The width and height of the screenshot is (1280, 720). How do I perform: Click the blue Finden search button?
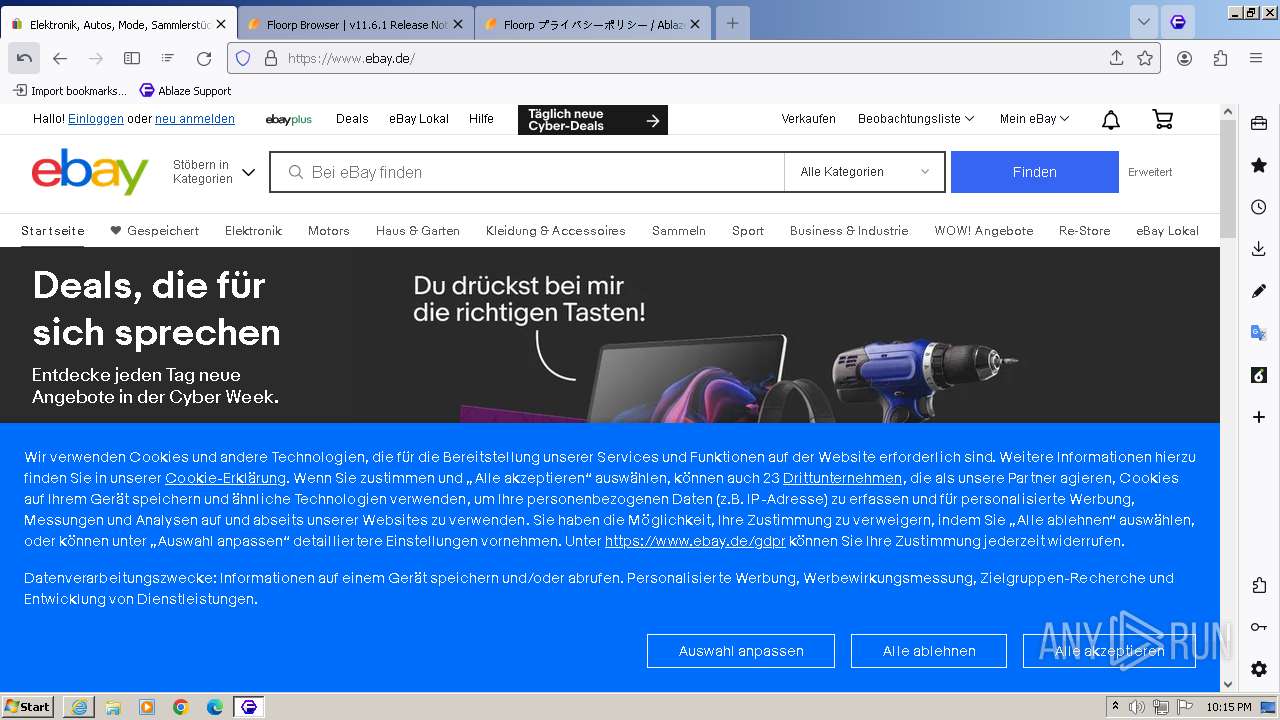[1035, 172]
